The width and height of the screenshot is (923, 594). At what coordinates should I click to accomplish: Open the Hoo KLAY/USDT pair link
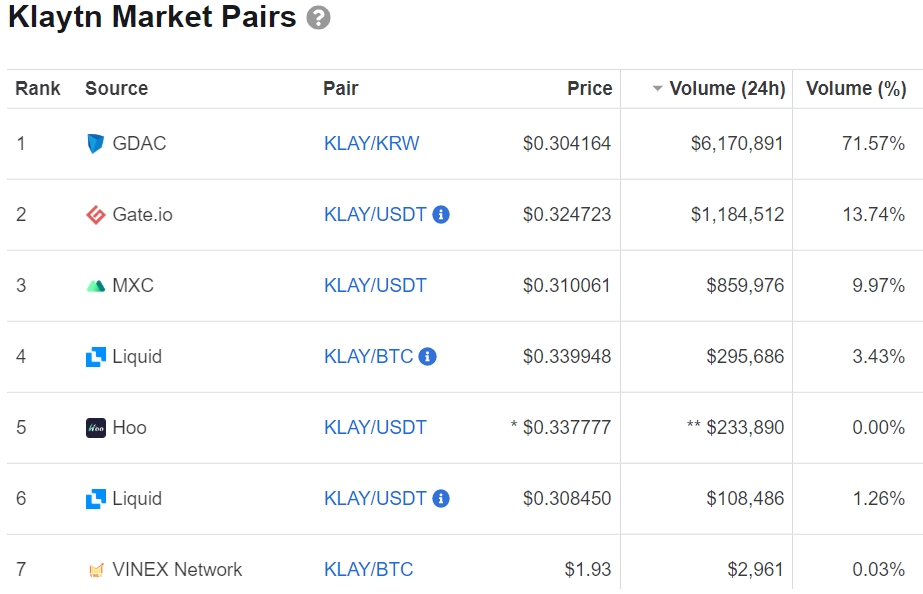(x=375, y=428)
